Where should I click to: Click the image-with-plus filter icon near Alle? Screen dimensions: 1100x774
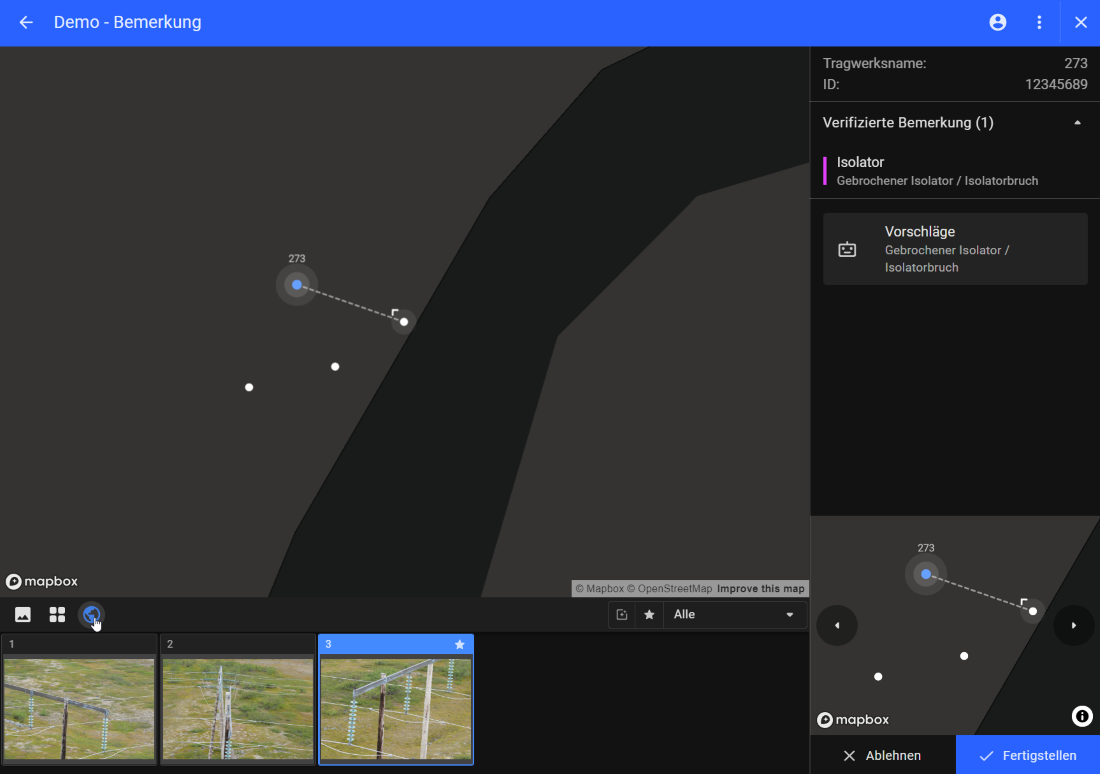[621, 614]
